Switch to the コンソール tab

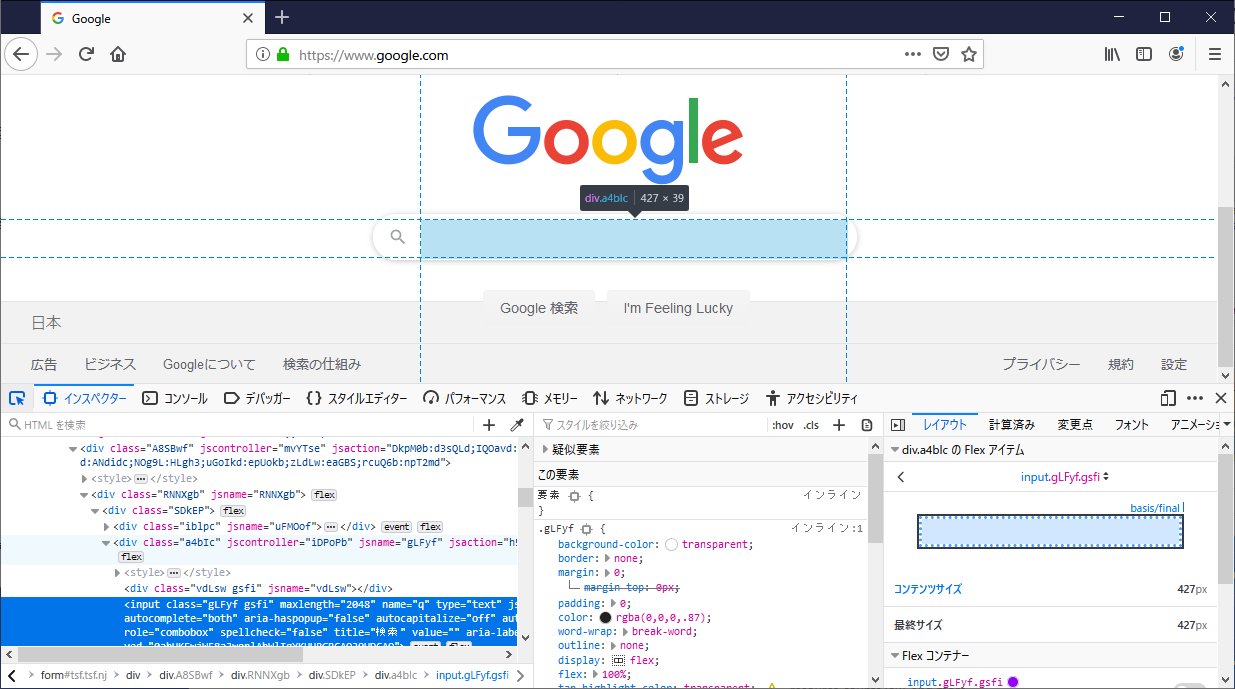pos(175,398)
